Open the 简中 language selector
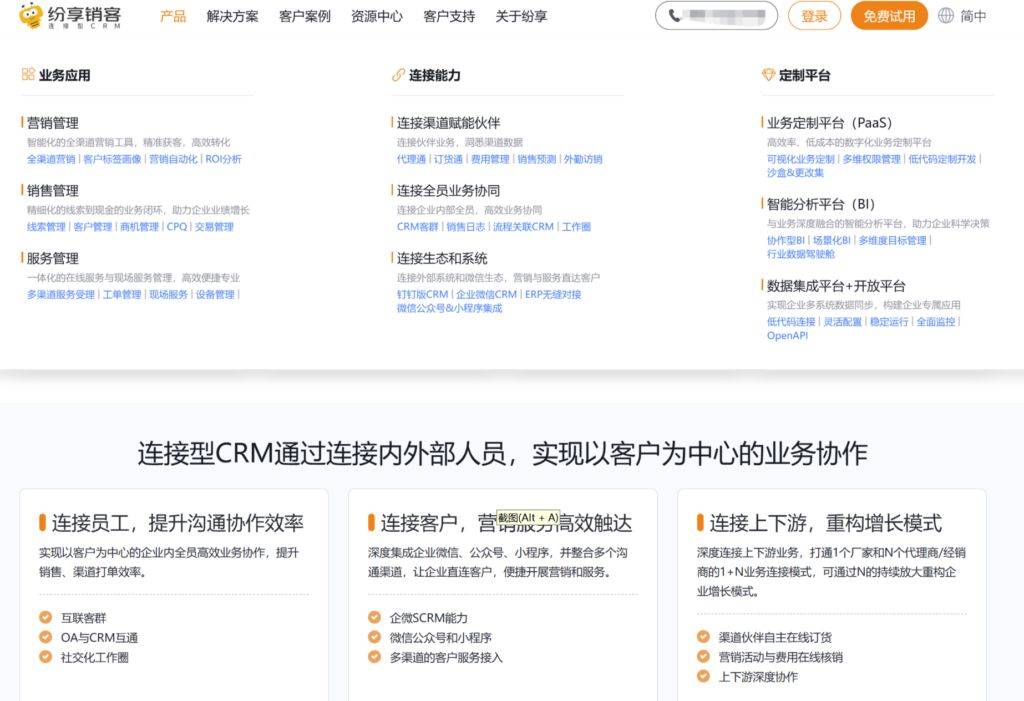Viewport: 1024px width, 701px height. coord(973,16)
